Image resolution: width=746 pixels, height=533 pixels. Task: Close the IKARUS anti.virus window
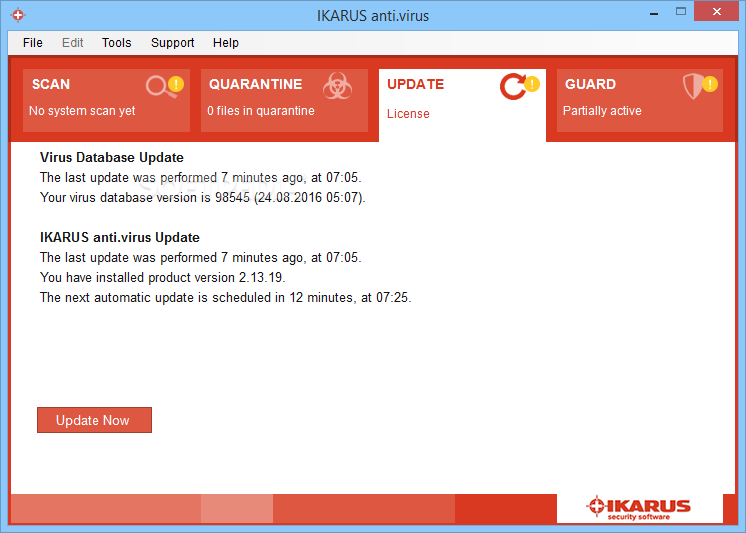pyautogui.click(x=717, y=11)
